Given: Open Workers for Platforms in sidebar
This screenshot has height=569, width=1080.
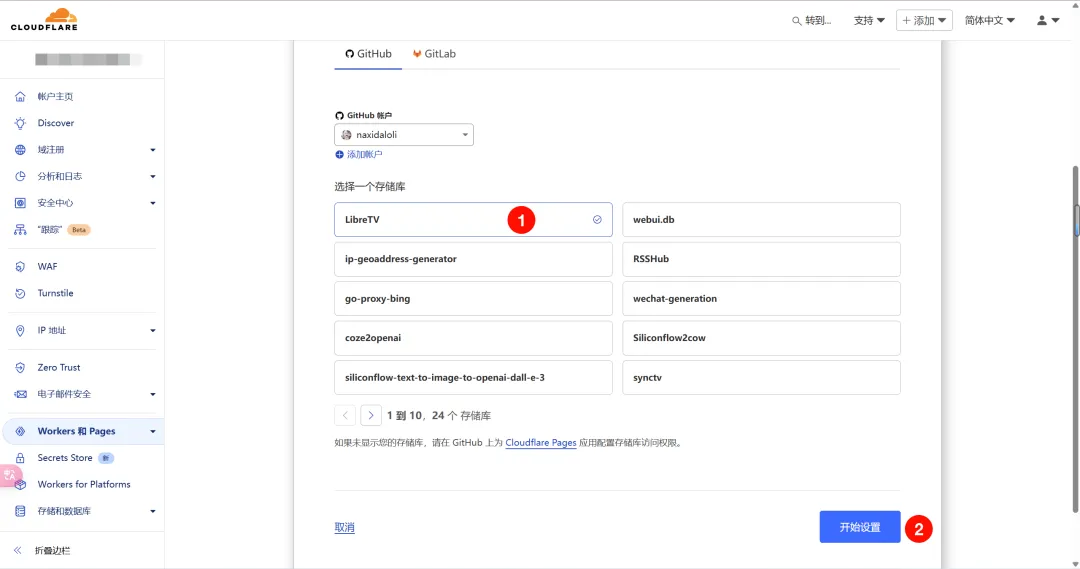Looking at the screenshot, I should tap(84, 485).
